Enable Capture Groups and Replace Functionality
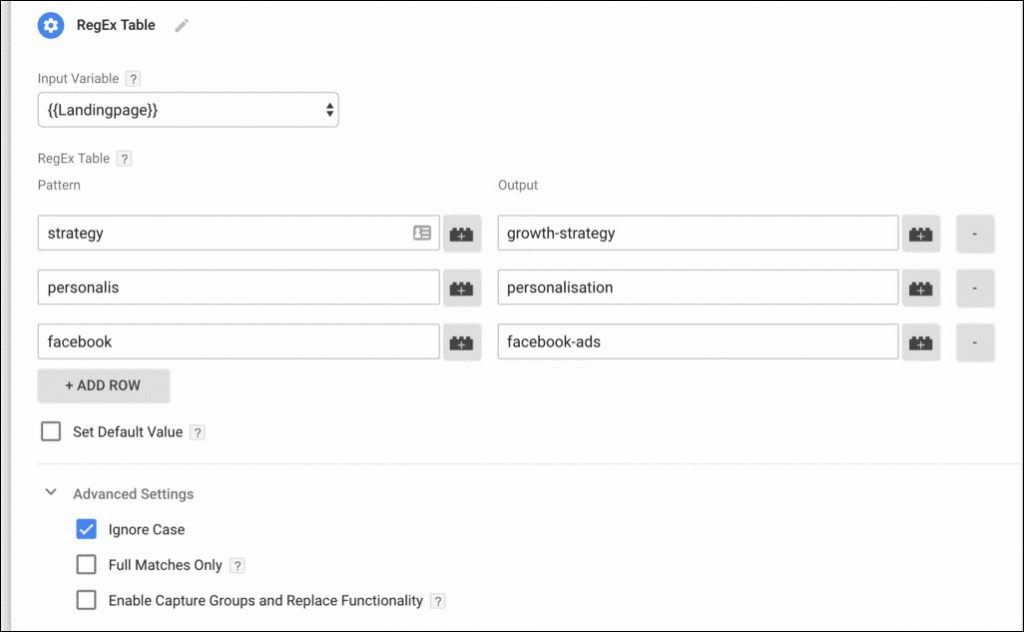 87,600
